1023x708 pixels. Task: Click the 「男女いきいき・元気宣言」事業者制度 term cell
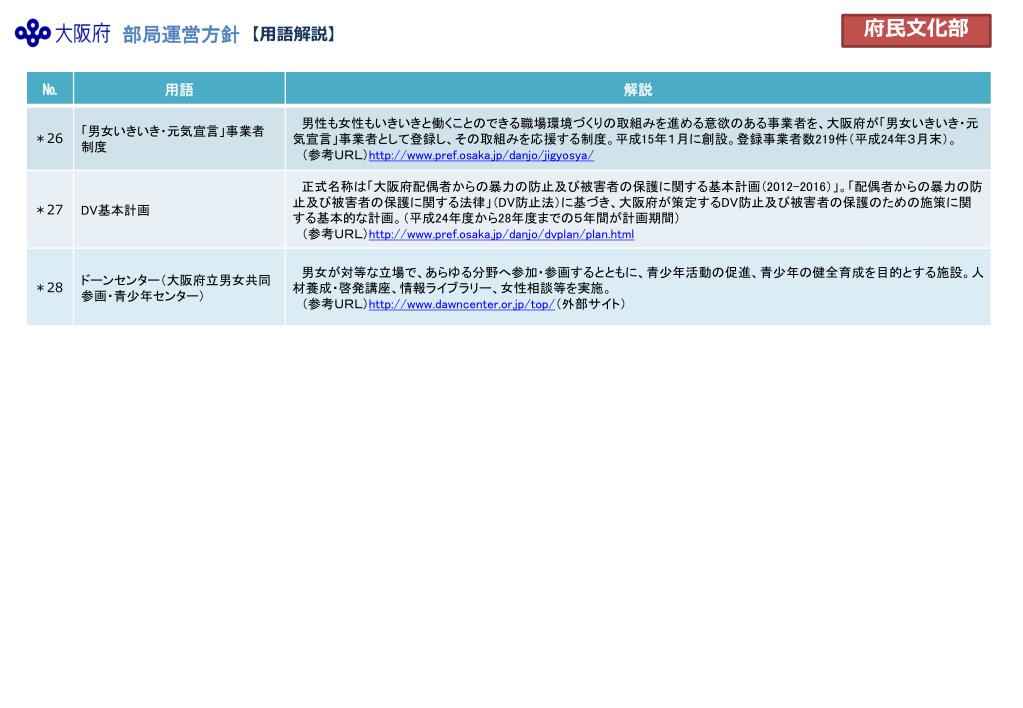[179, 138]
